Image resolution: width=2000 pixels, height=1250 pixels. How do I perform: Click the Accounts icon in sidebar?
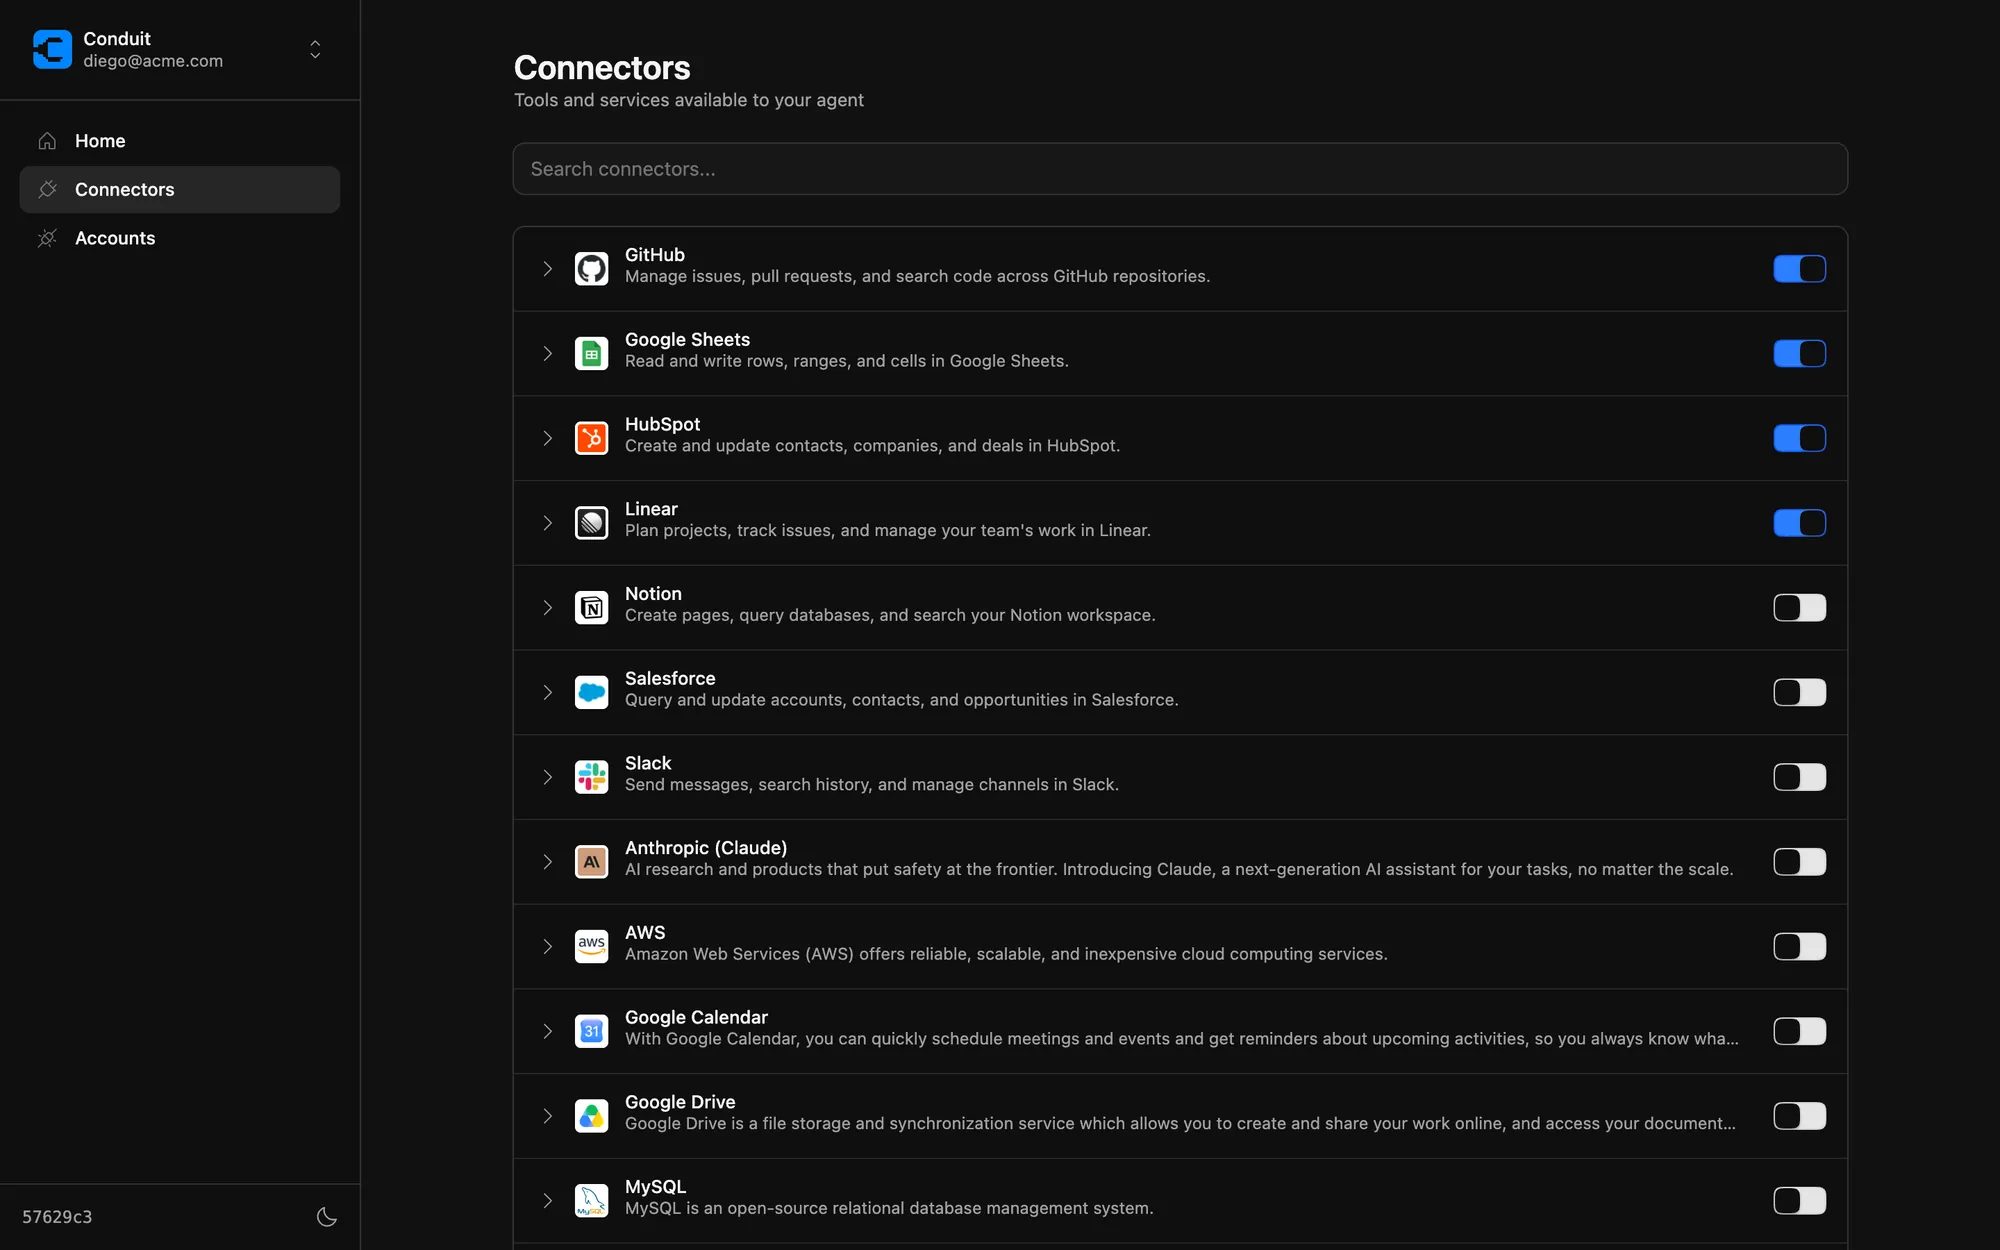[47, 238]
